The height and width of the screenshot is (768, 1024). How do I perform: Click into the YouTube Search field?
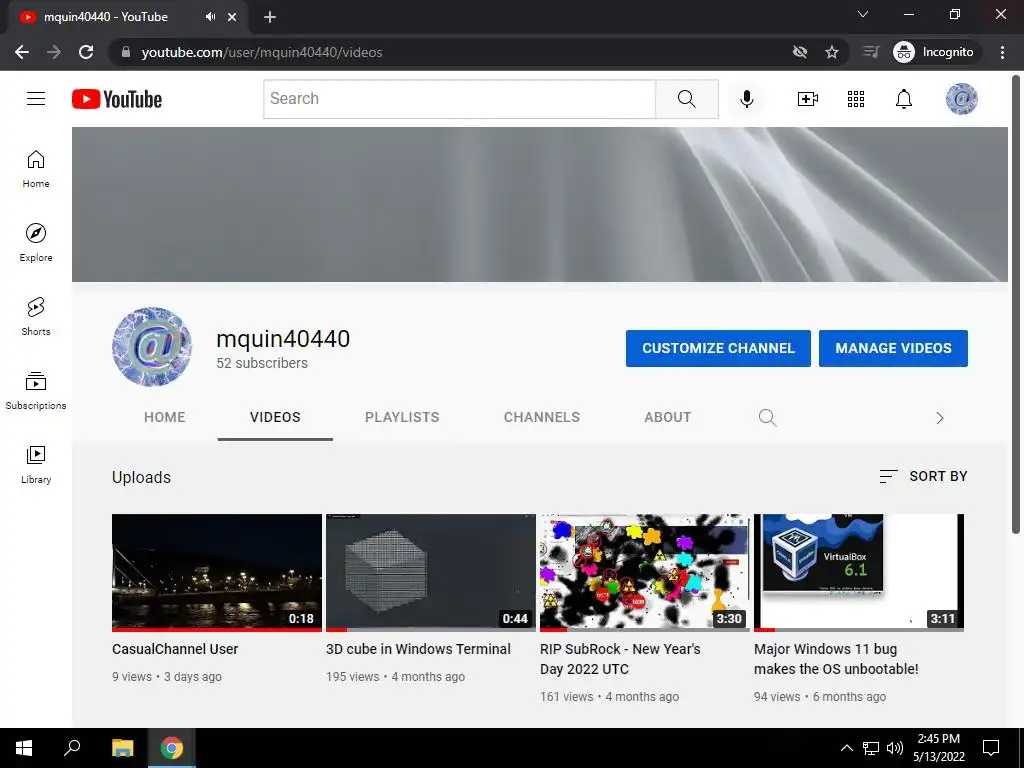[459, 99]
